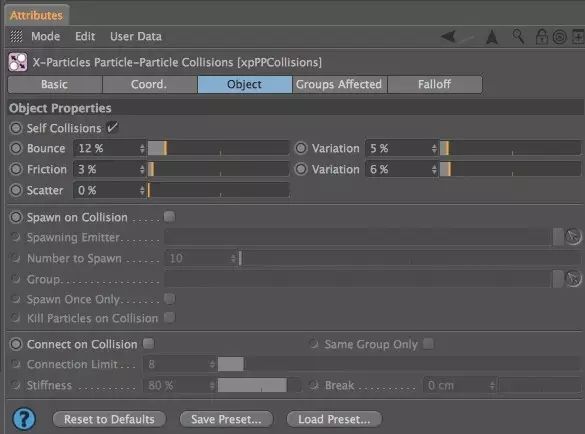Click the Friction keyframe animation dot

[x=16, y=169]
